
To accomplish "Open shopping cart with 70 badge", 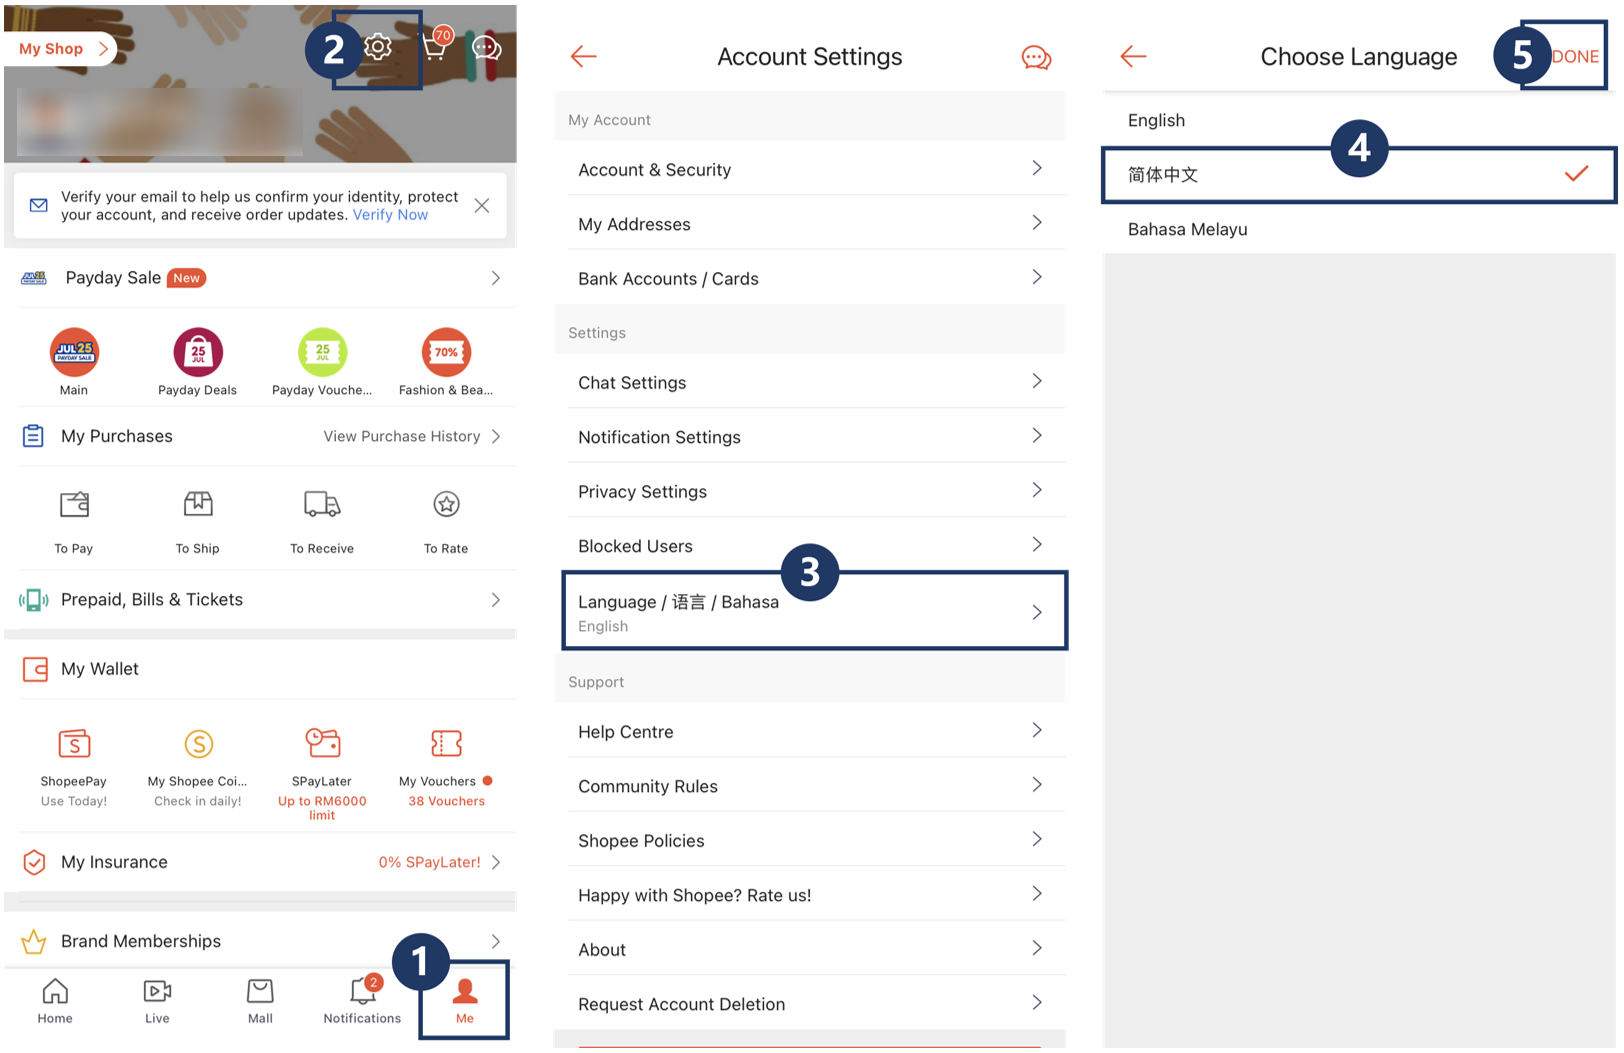I will pyautogui.click(x=437, y=45).
